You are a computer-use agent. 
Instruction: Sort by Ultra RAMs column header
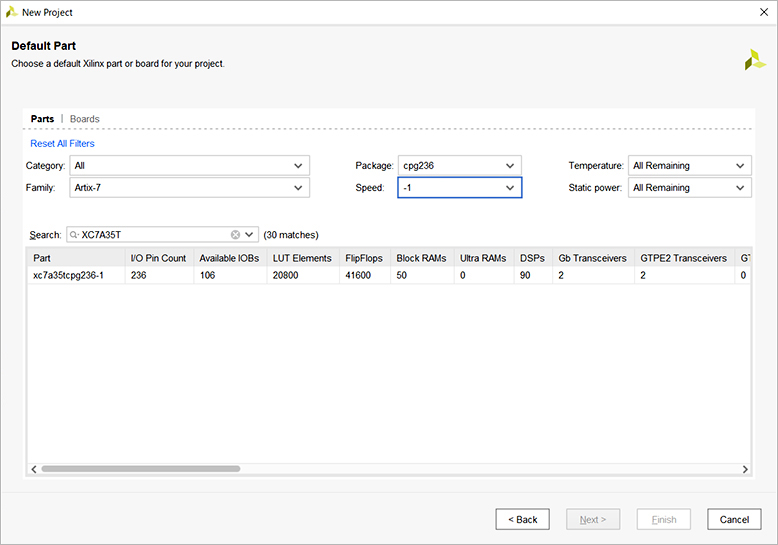(484, 258)
